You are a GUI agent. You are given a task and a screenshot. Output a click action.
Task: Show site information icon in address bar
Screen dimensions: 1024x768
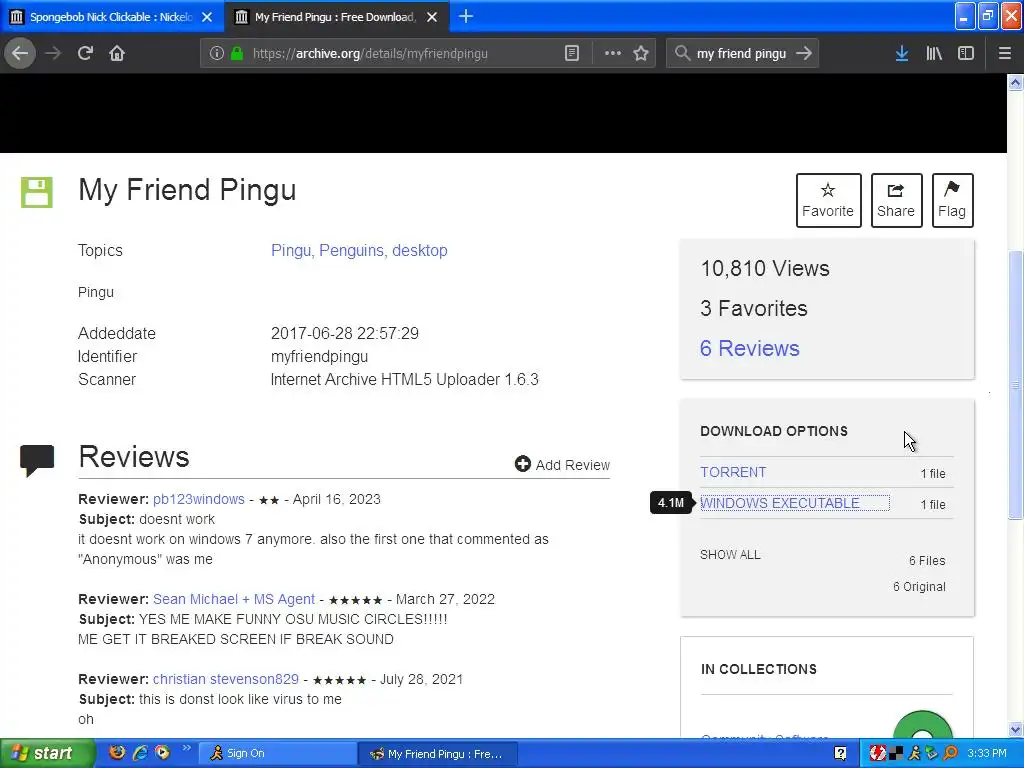point(217,54)
